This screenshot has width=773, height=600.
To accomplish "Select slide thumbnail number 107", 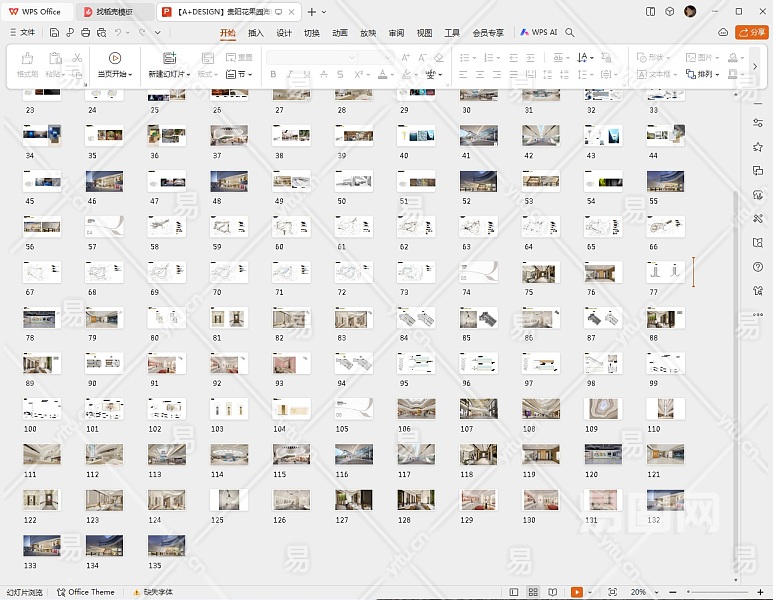I will pos(479,408).
